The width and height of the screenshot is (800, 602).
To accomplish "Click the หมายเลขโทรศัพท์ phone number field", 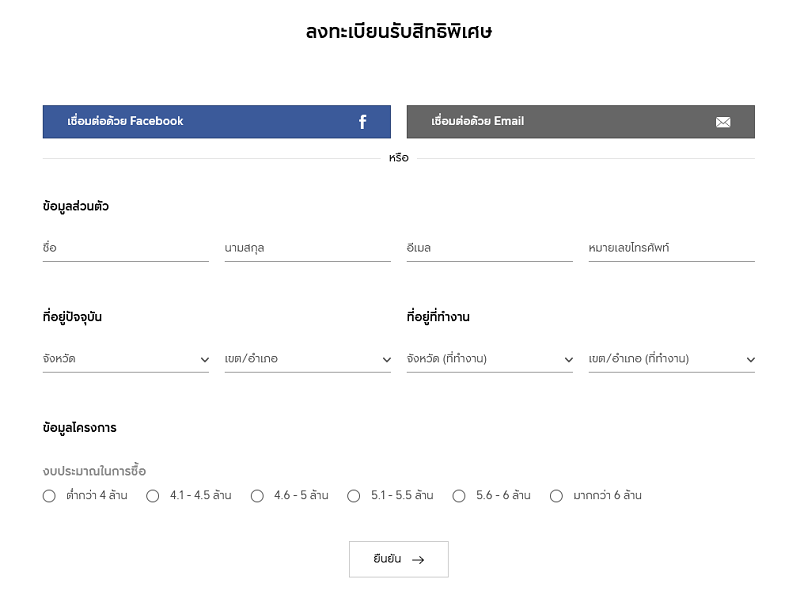I will (671, 248).
